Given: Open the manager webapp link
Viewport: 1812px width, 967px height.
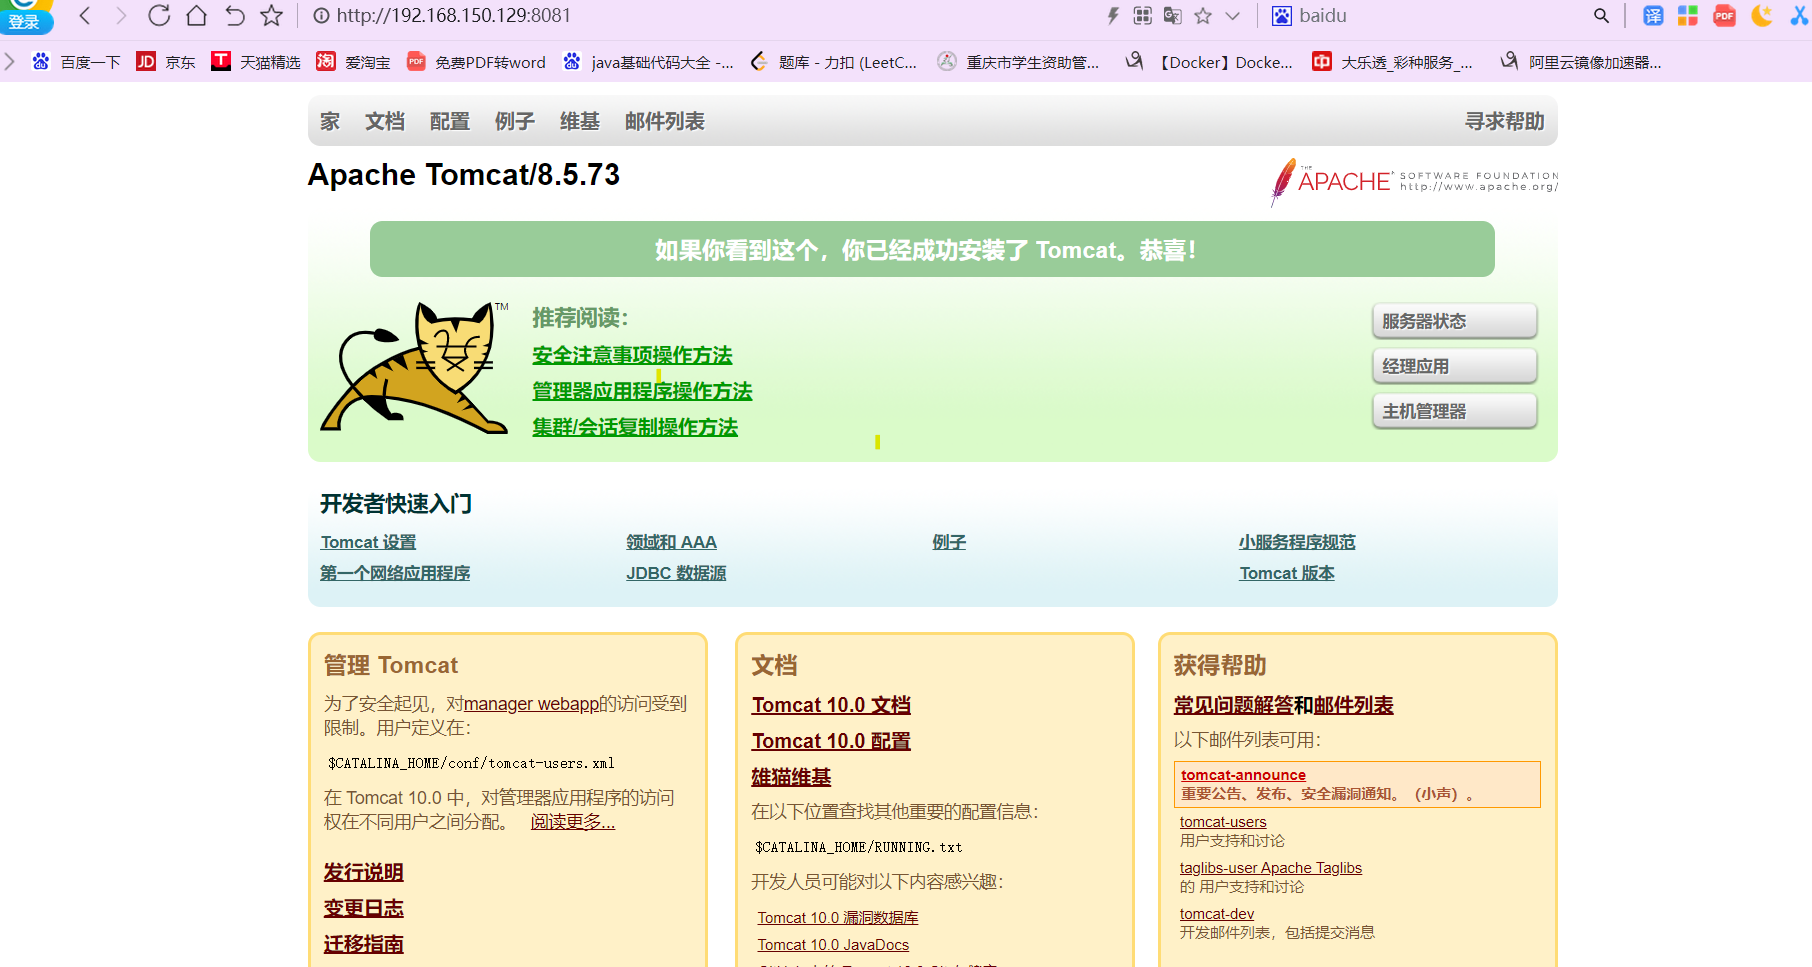Looking at the screenshot, I should click(x=531, y=704).
